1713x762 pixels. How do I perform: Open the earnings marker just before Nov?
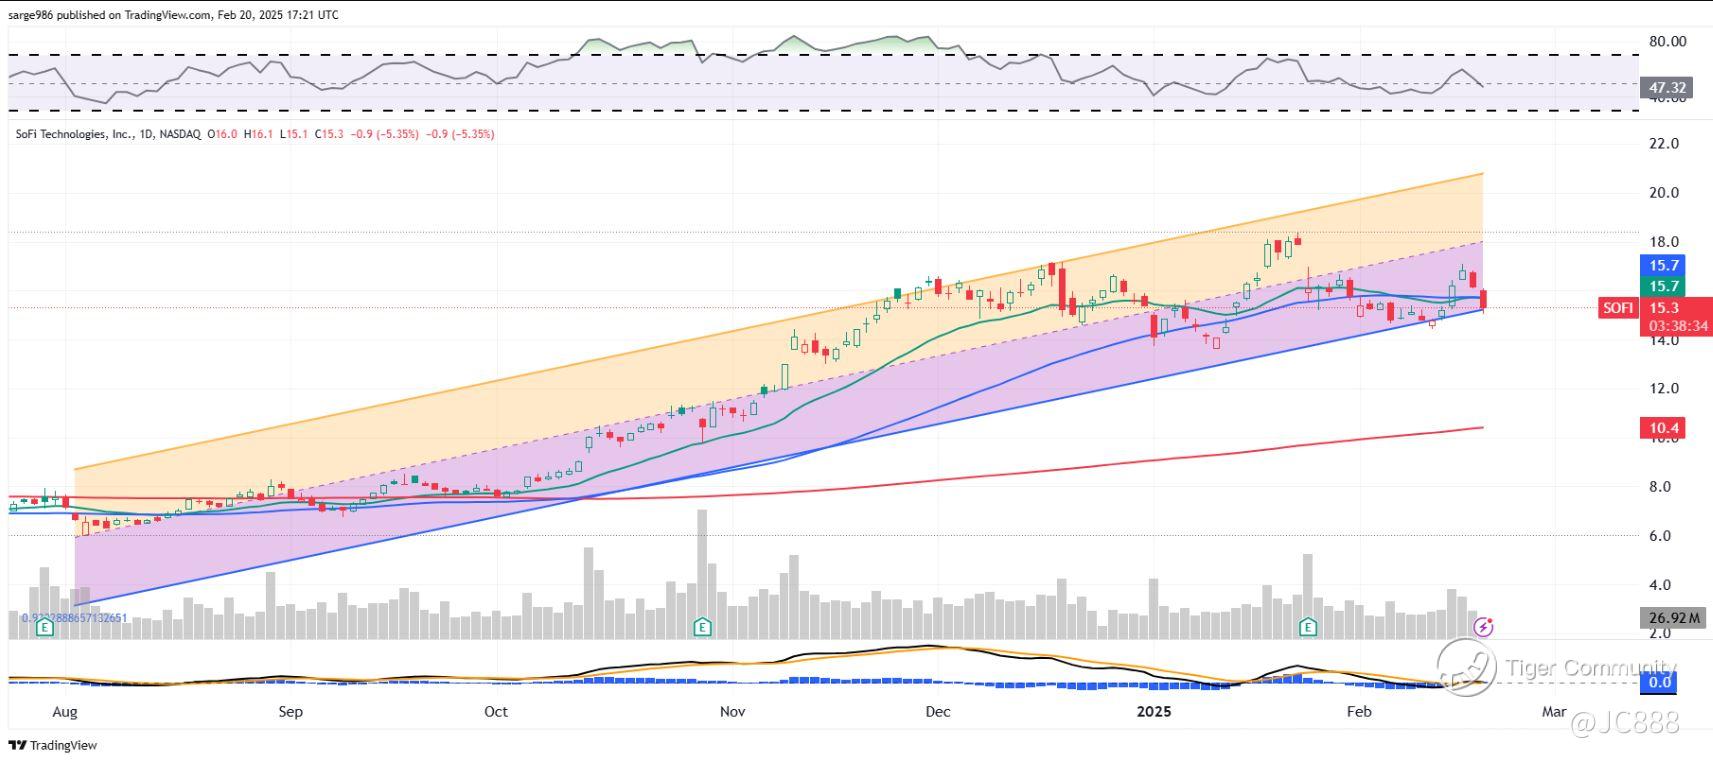tap(703, 627)
